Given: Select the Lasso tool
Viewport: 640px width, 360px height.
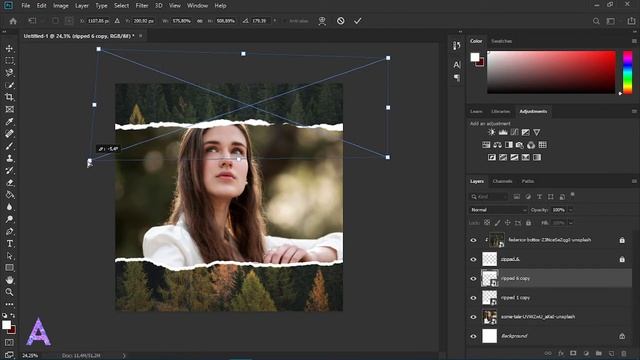Looking at the screenshot, I should pyautogui.click(x=9, y=73).
